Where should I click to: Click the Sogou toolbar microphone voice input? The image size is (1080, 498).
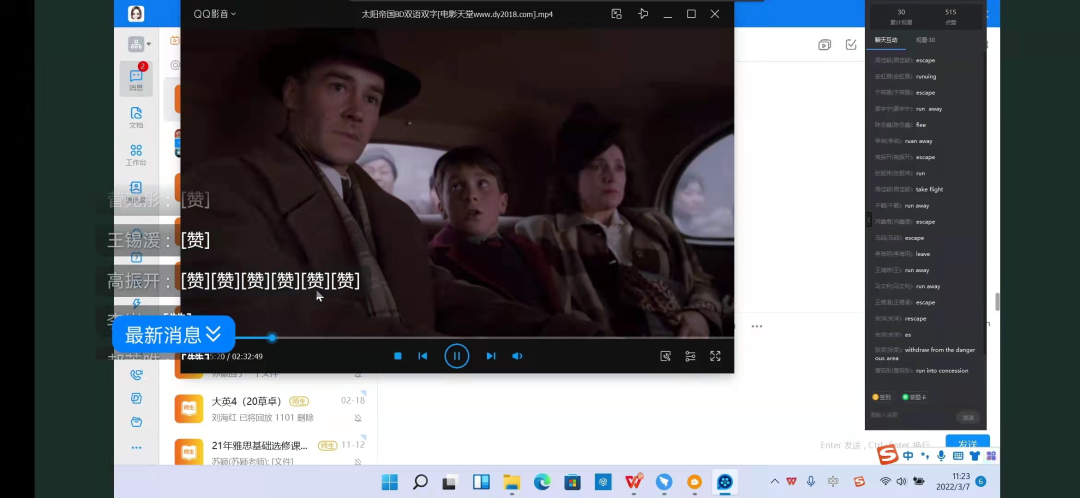942,456
